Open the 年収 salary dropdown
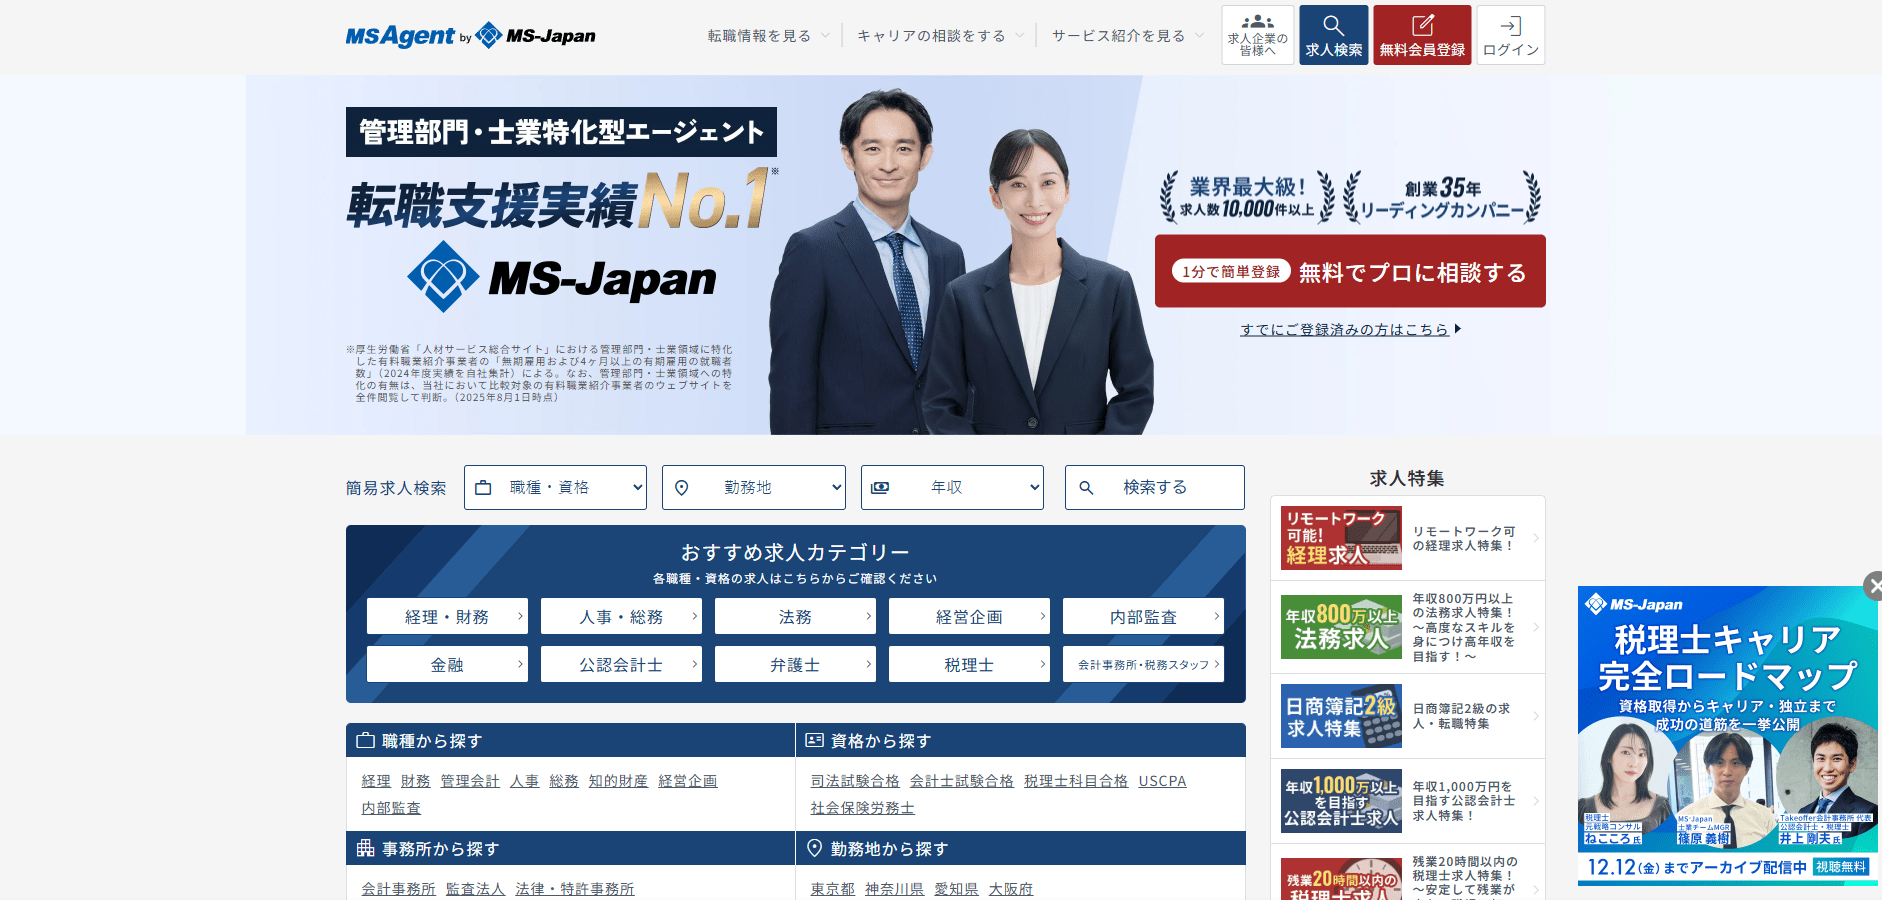This screenshot has width=1882, height=900. 952,488
